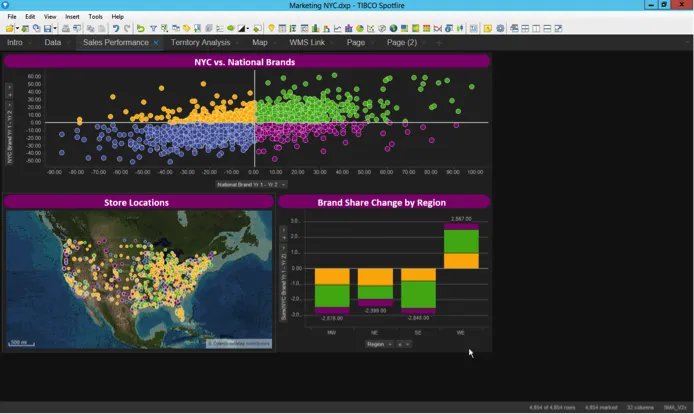Image resolution: width=694 pixels, height=414 pixels.
Task: Toggle the Tags panel icon
Action: point(186,28)
